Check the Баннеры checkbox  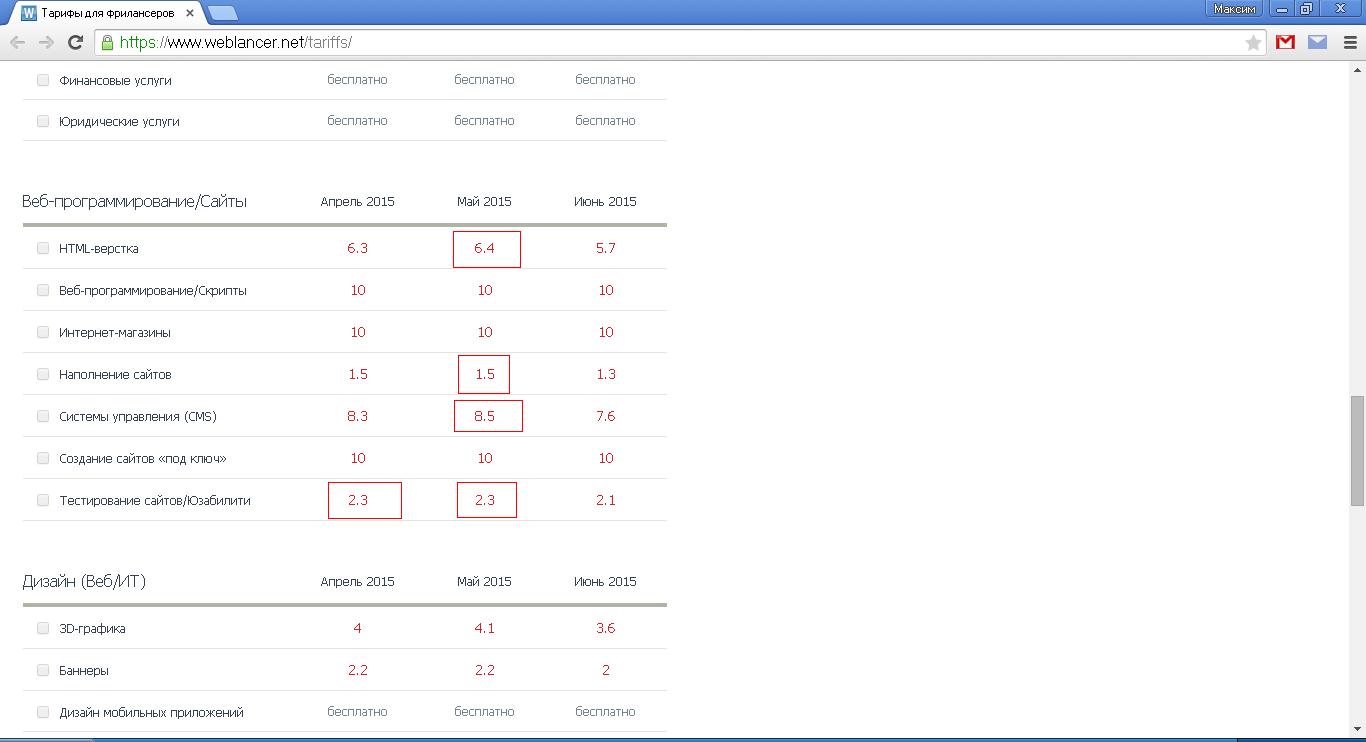click(43, 670)
